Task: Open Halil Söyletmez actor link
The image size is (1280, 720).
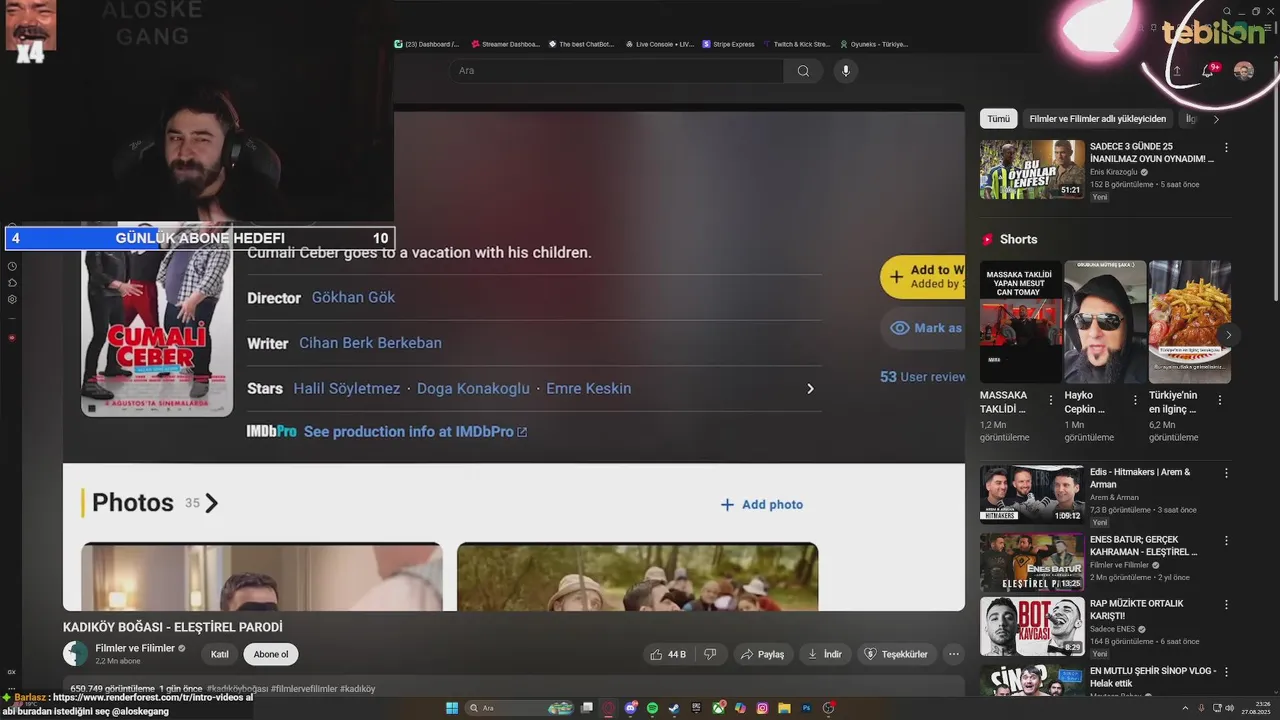Action: (x=347, y=389)
